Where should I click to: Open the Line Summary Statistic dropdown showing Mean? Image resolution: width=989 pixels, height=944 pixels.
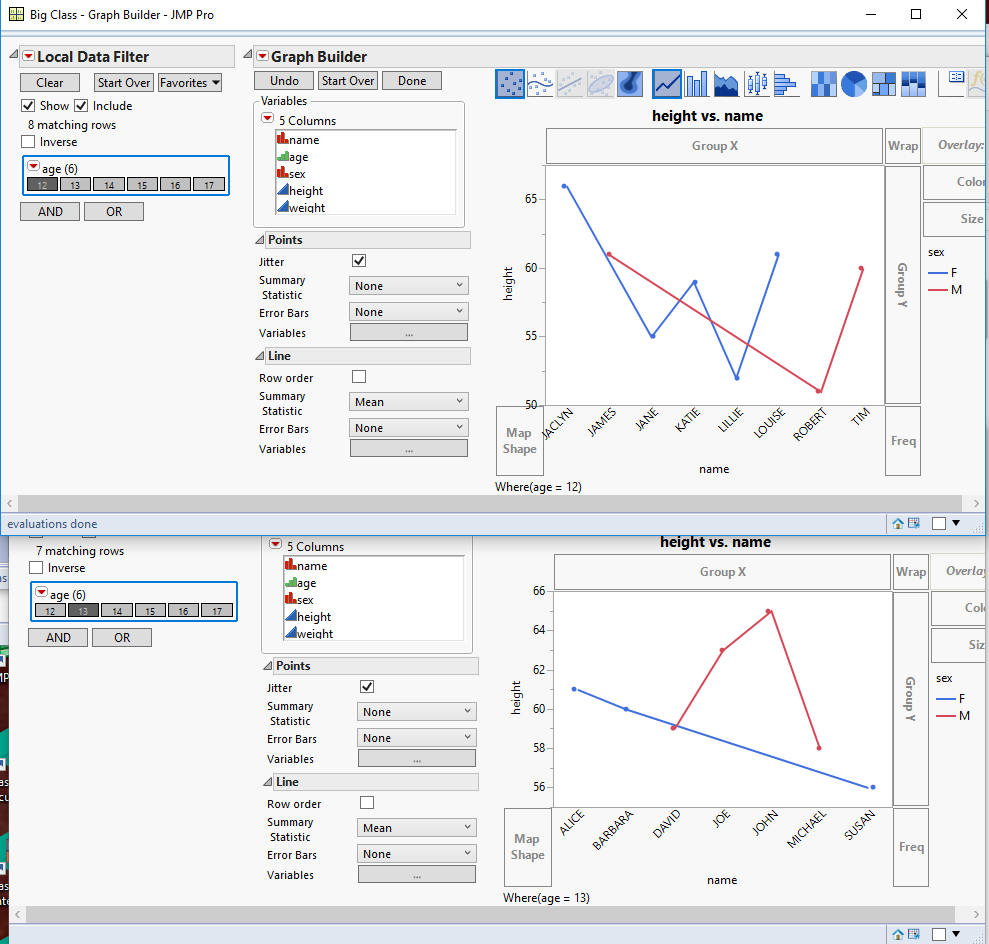coord(408,401)
